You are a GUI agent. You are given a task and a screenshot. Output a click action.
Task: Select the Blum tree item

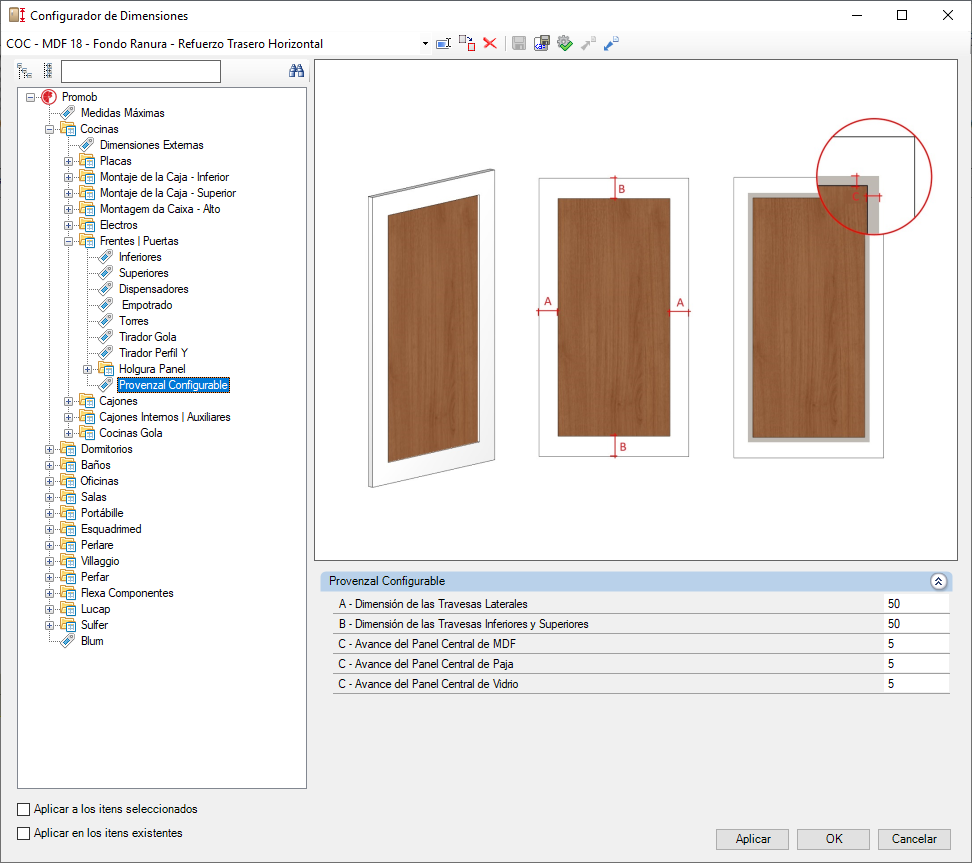click(x=92, y=641)
